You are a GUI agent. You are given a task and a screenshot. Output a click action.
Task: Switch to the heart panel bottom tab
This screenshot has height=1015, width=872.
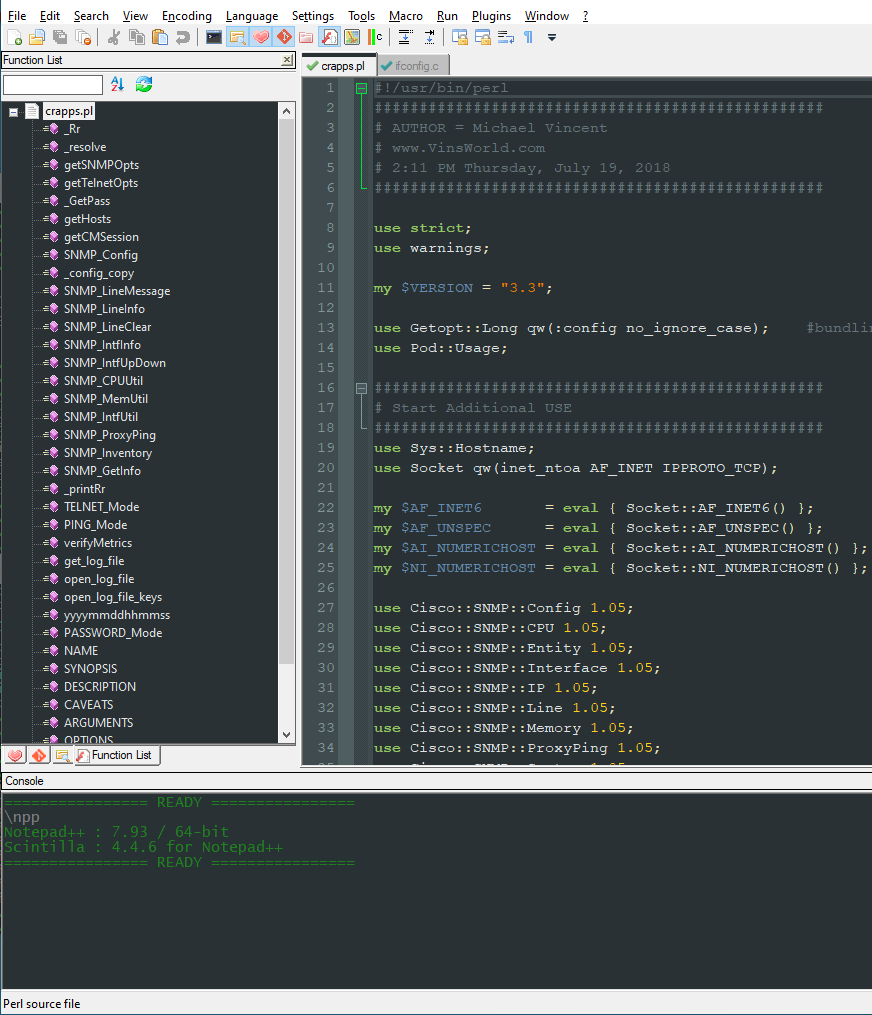click(16, 755)
